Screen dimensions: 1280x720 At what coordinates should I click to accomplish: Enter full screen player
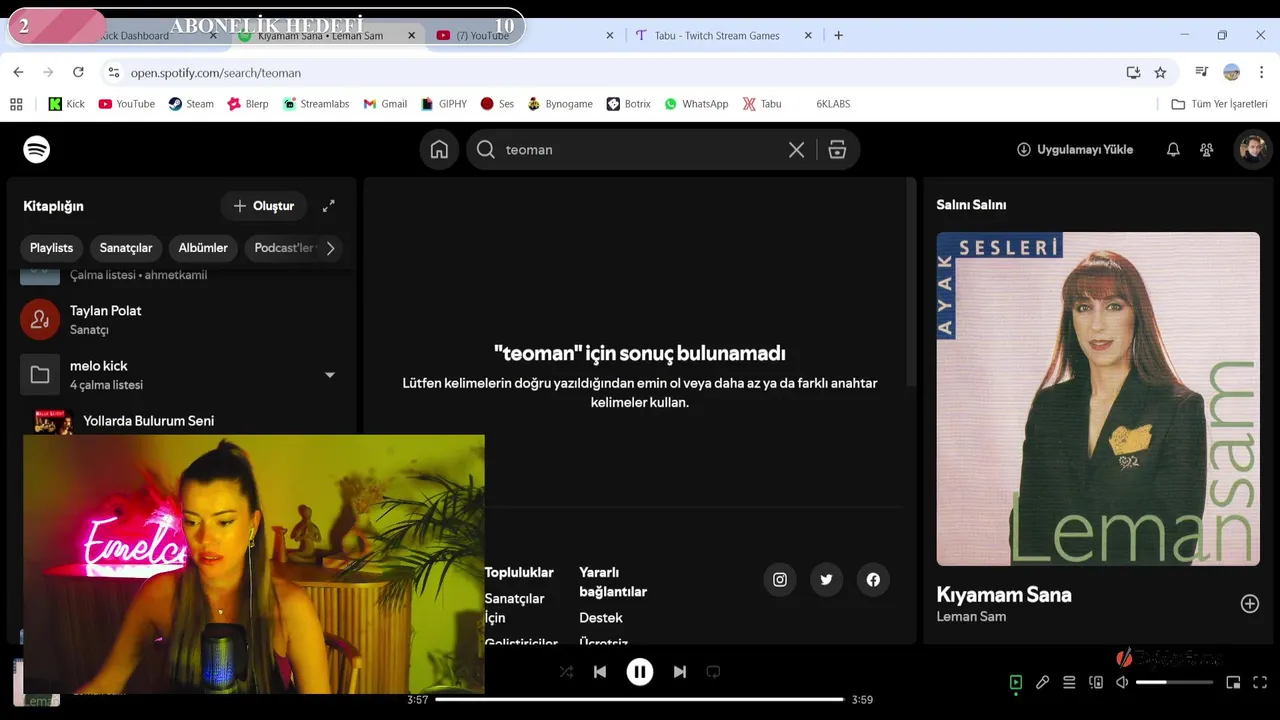tap(1260, 683)
